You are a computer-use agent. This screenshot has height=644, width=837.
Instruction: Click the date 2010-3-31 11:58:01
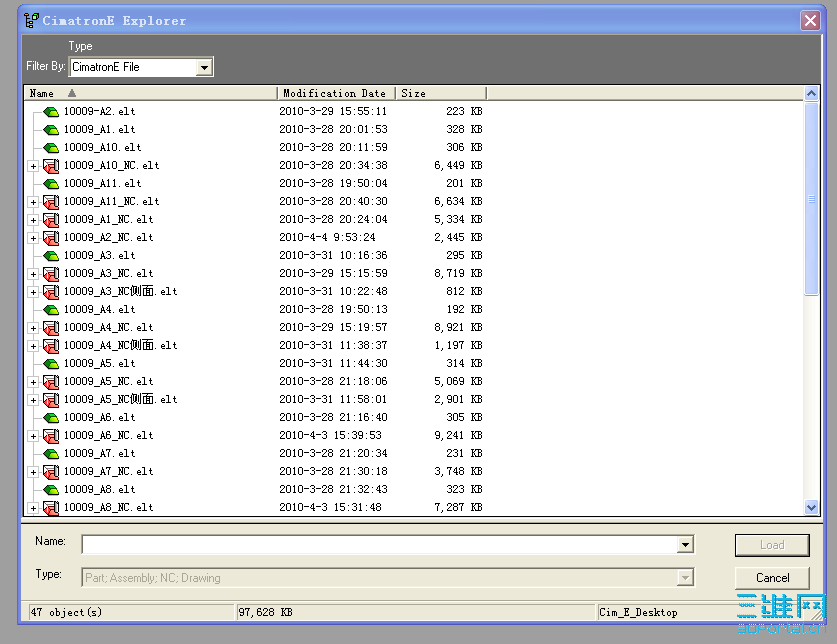pos(333,400)
